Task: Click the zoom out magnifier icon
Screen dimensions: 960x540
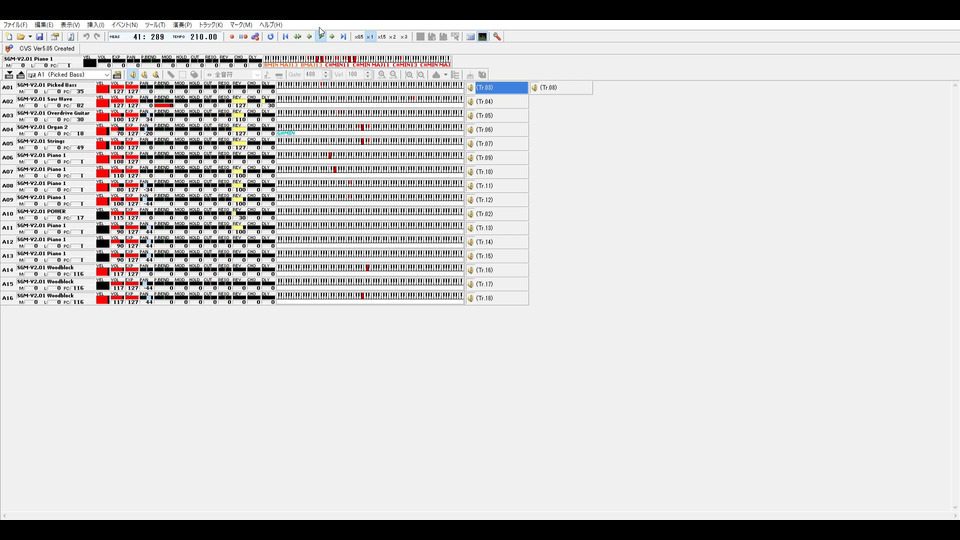Action: [393, 75]
